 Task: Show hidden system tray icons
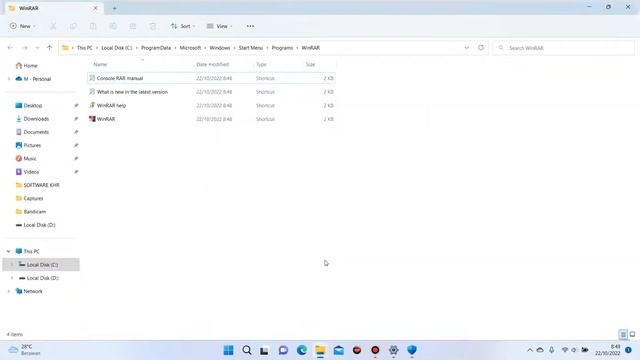pos(530,350)
